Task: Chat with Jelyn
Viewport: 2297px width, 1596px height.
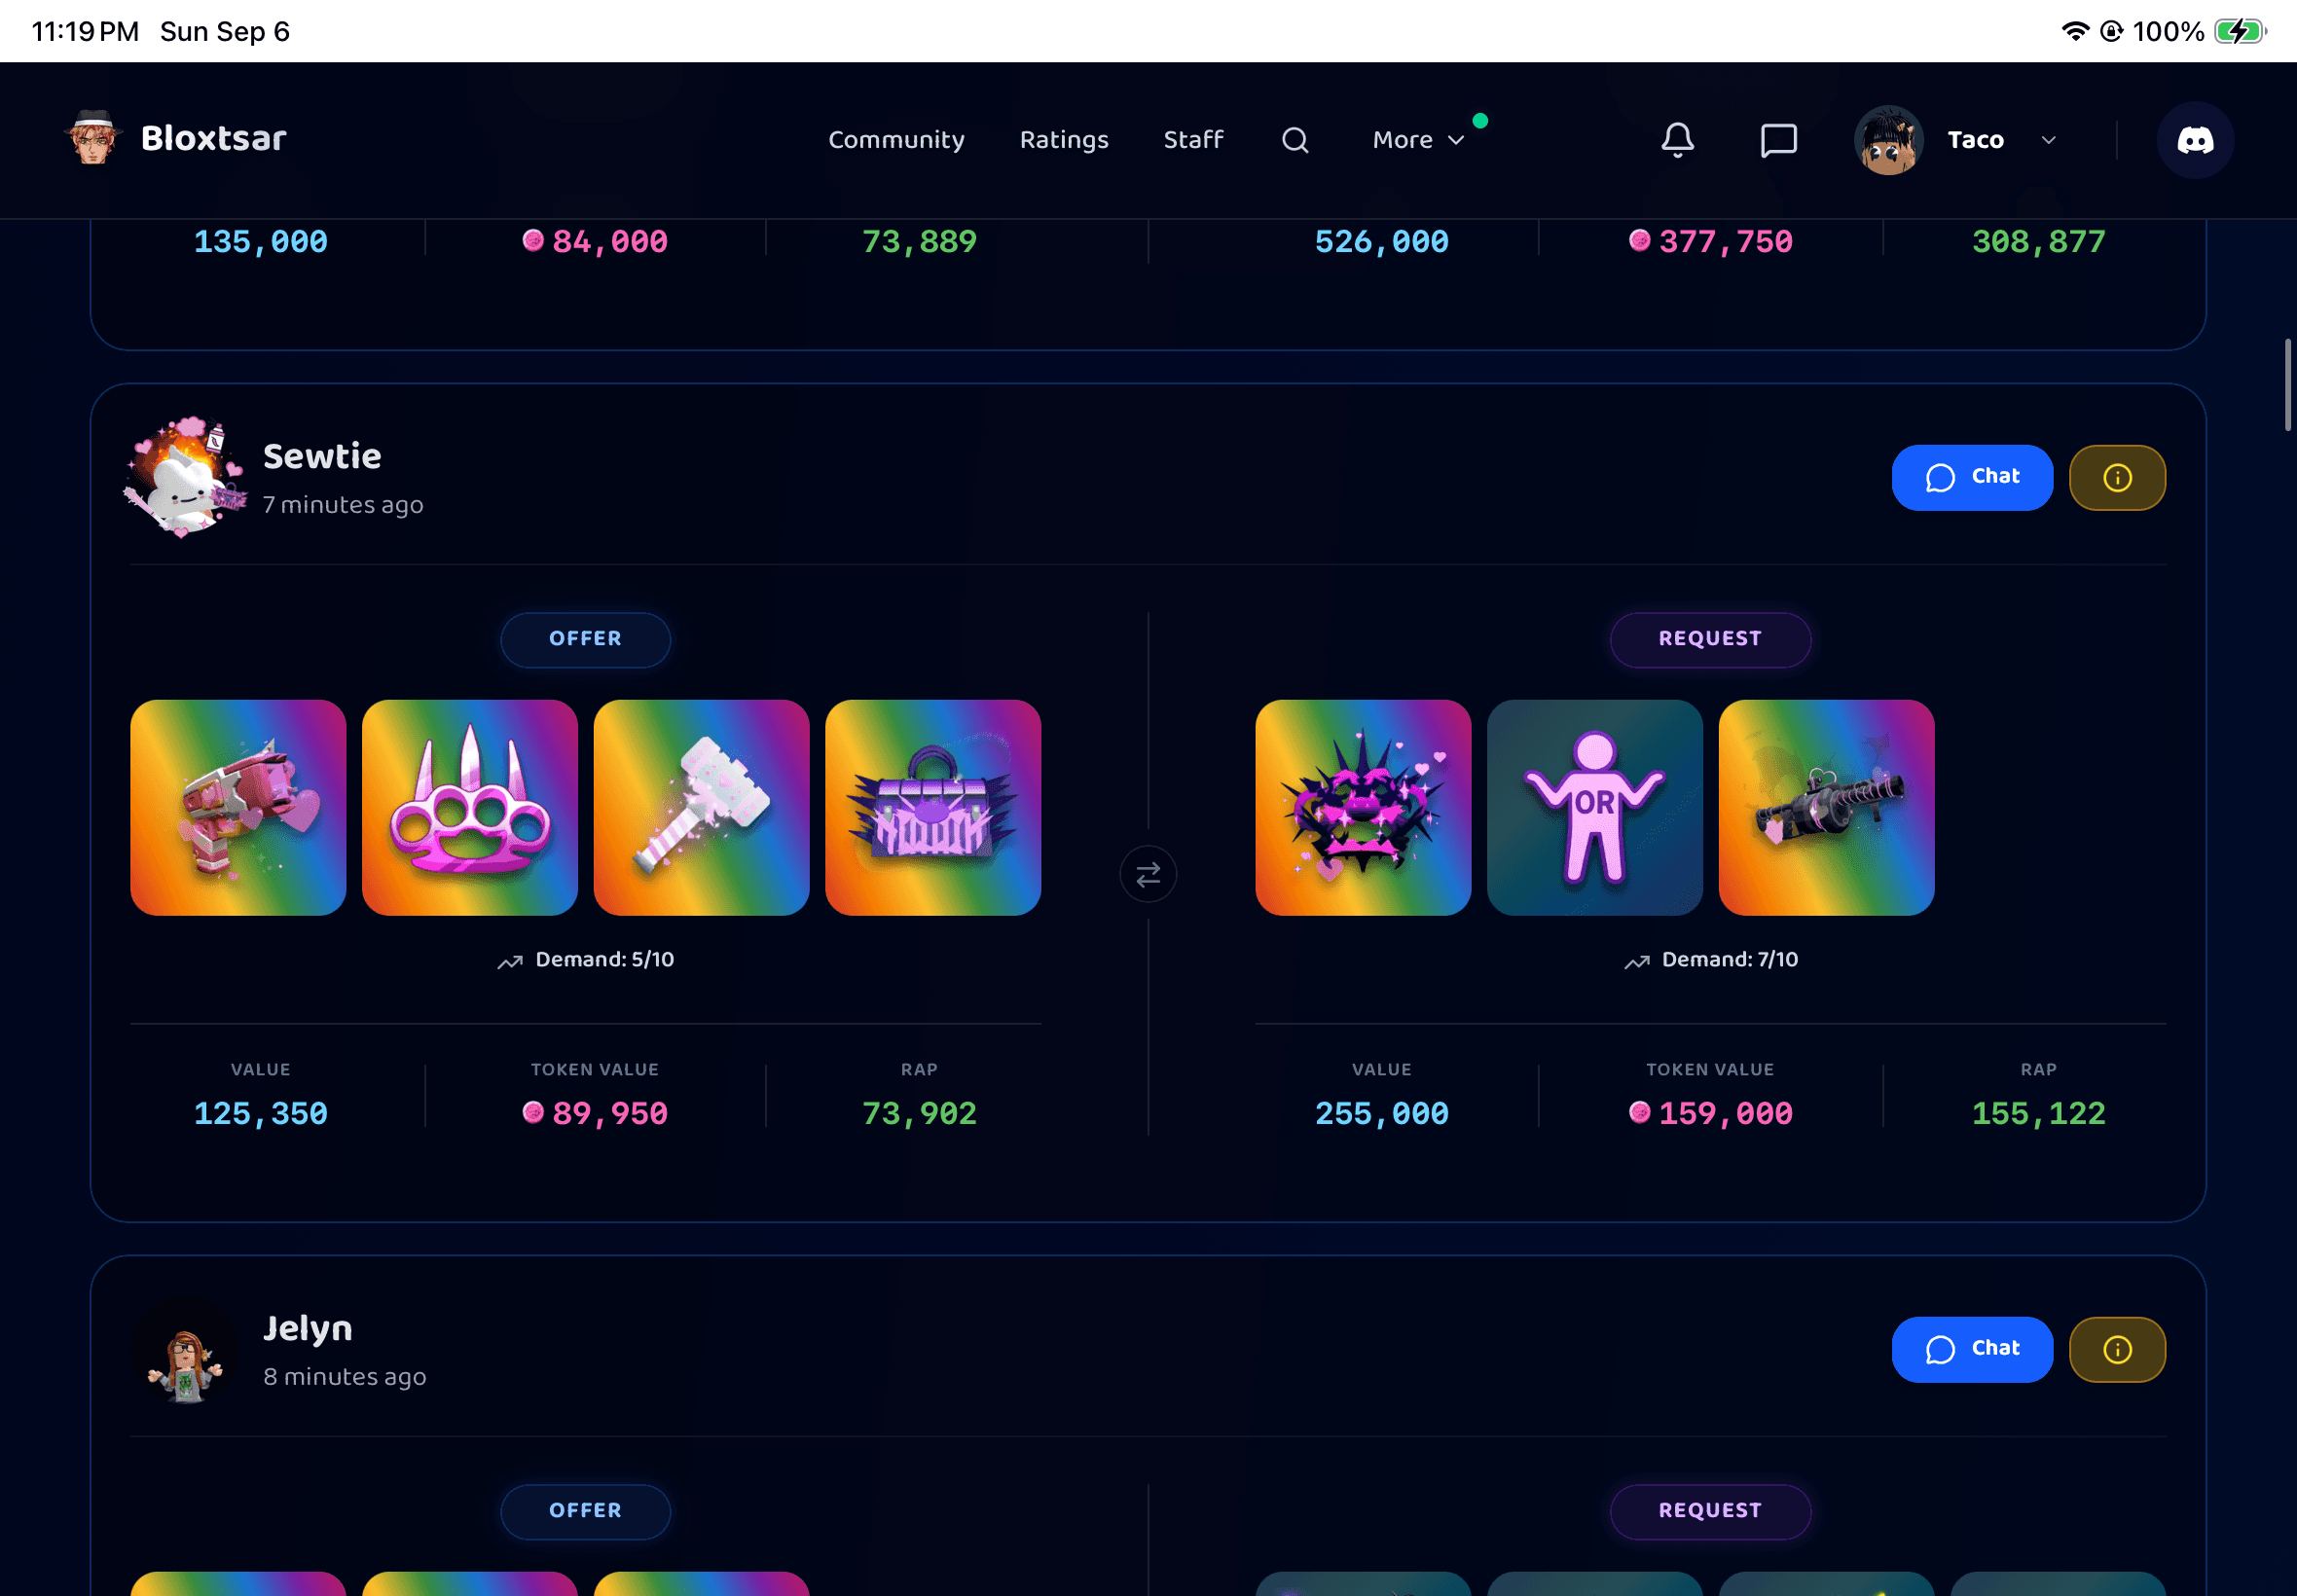Action: (1972, 1349)
